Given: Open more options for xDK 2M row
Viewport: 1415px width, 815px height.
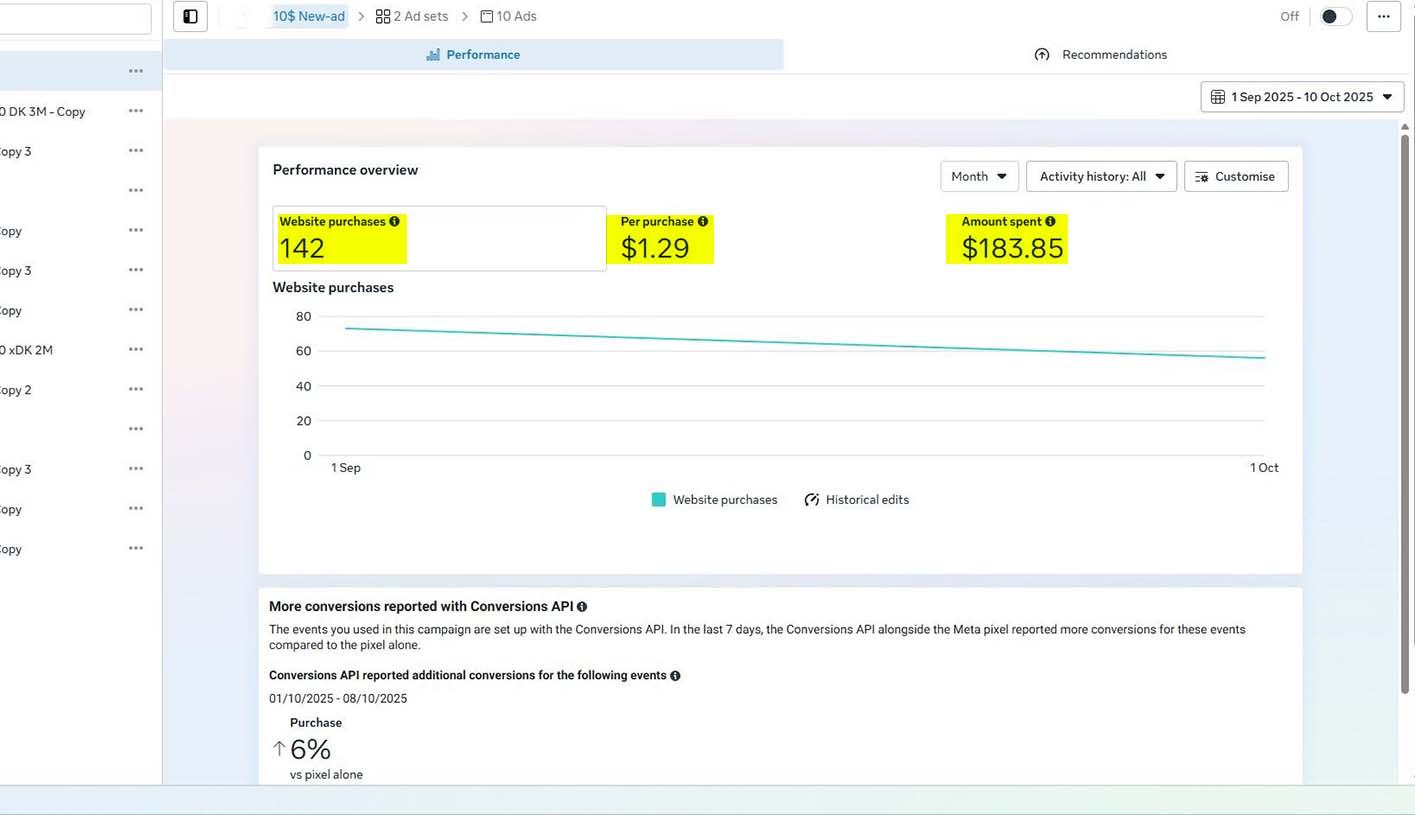Looking at the screenshot, I should (x=136, y=350).
